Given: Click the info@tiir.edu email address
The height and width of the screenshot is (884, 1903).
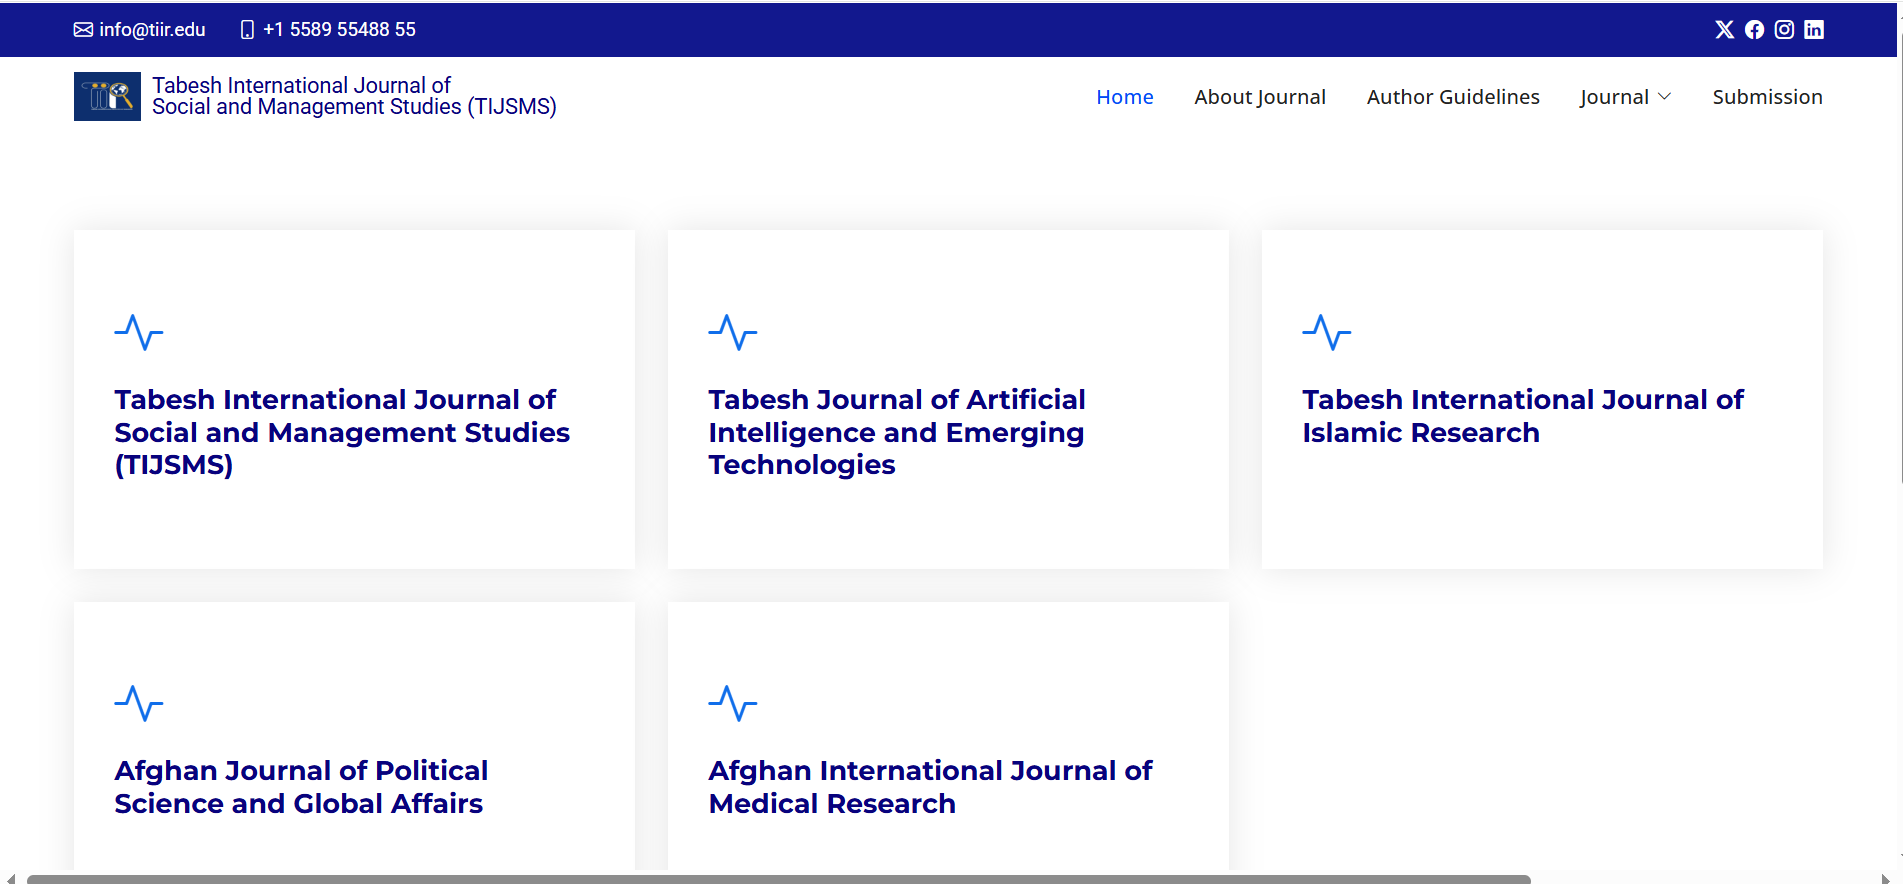Looking at the screenshot, I should pos(152,30).
